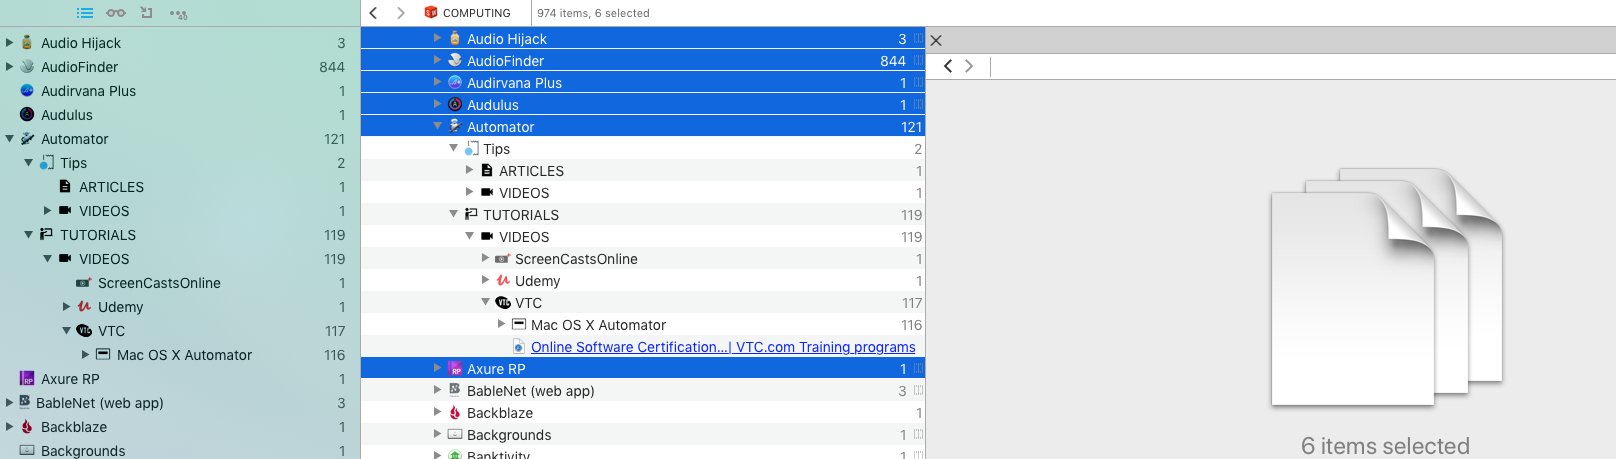Viewport: 1616px width, 459px height.
Task: Click the Udemy icon in the sidebar
Action: (x=84, y=307)
